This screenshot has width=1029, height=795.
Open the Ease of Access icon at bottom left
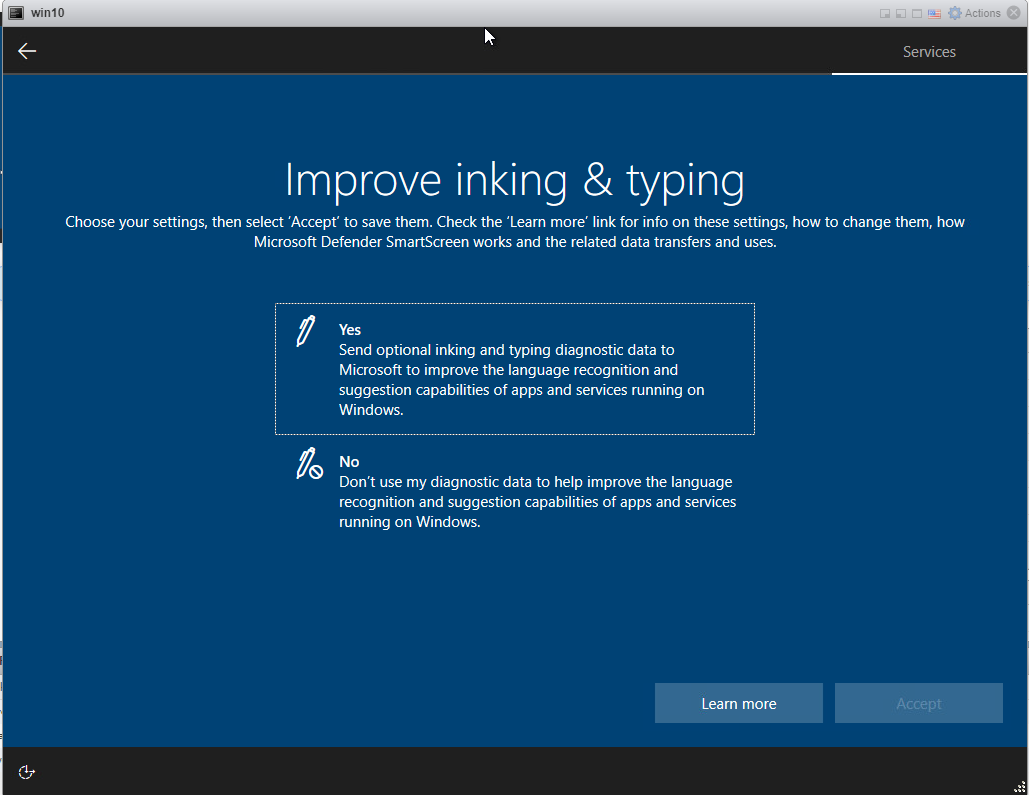click(26, 771)
